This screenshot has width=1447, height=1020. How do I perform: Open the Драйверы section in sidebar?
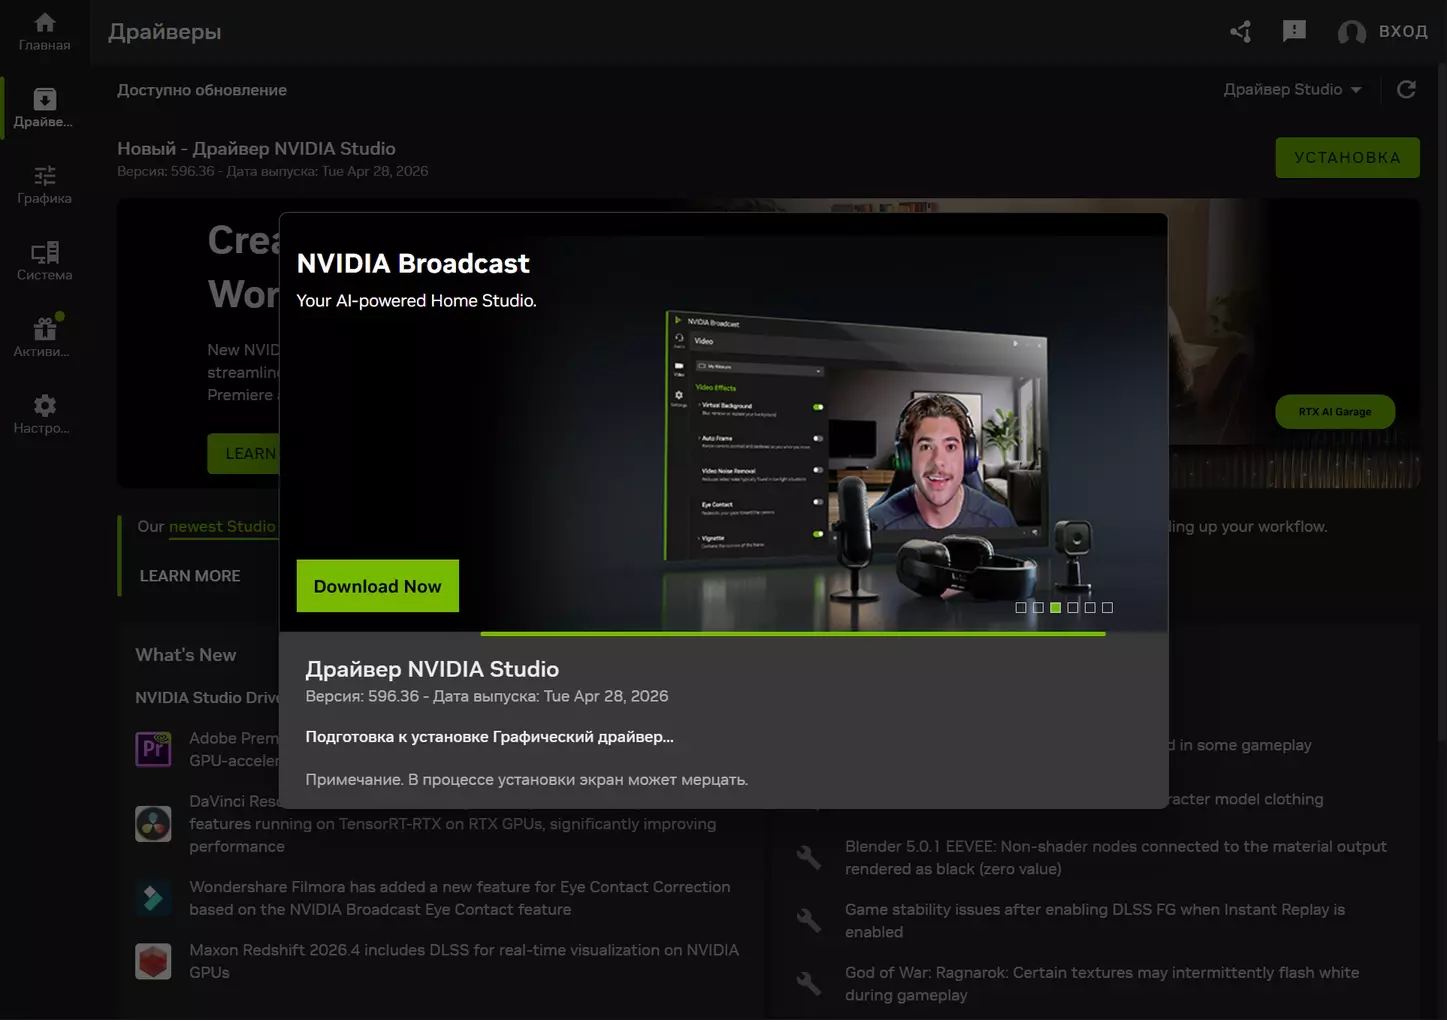[x=44, y=108]
